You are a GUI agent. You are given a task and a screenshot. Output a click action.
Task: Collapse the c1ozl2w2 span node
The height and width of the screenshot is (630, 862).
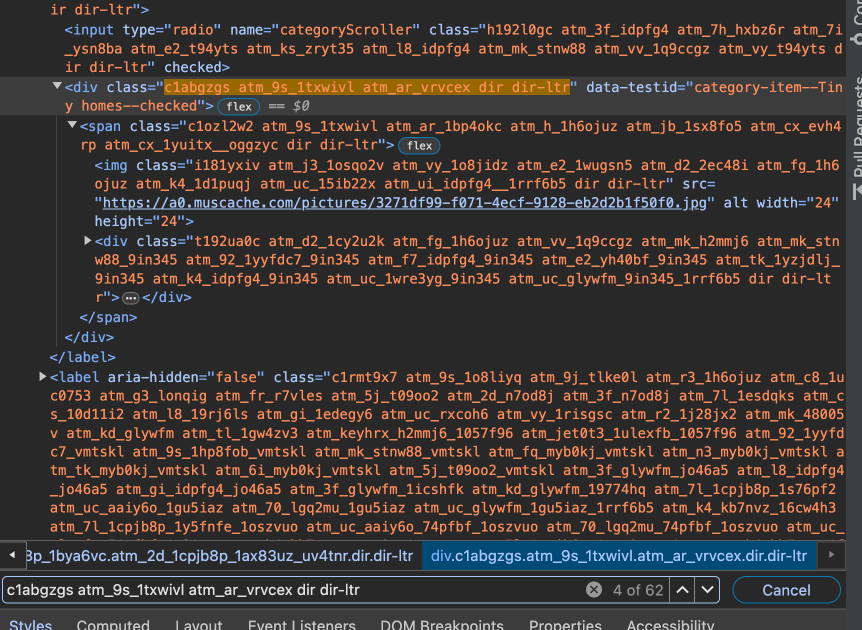tap(71, 125)
